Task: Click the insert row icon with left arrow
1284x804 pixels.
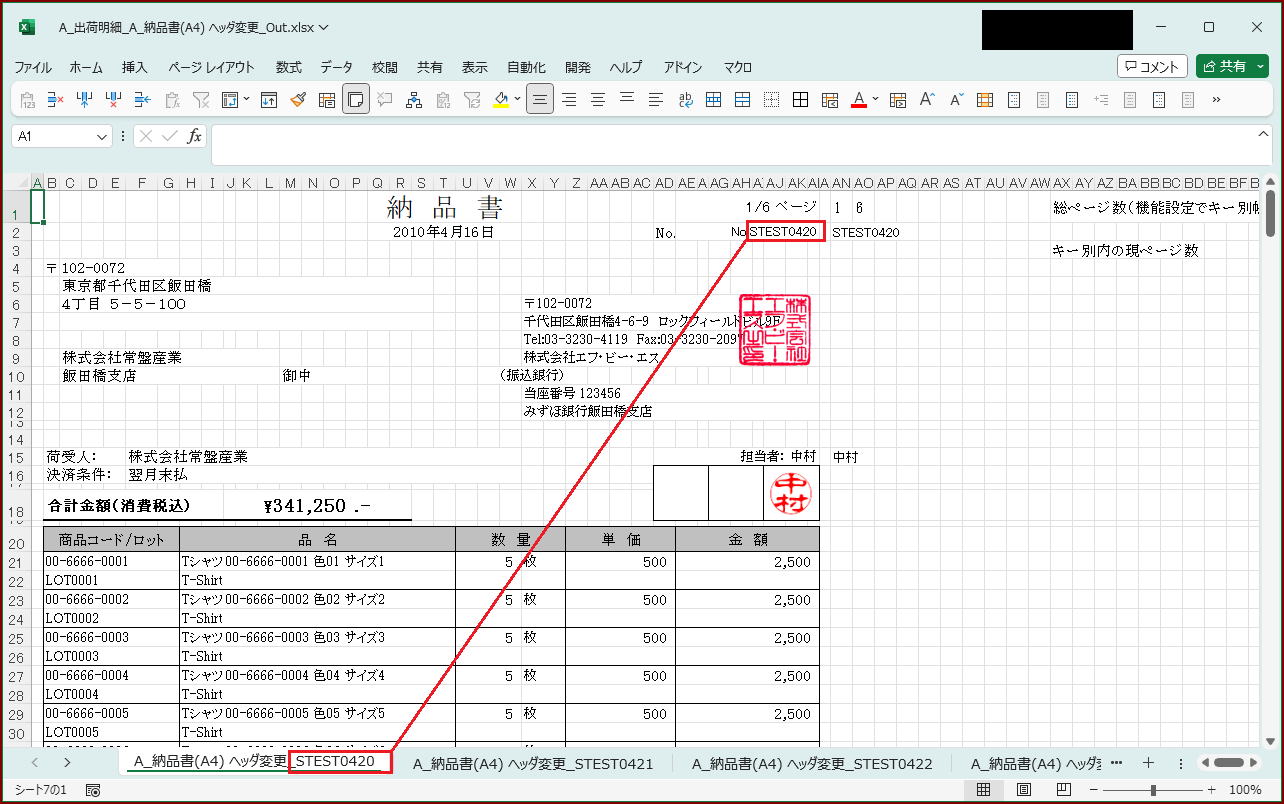Action: [143, 99]
